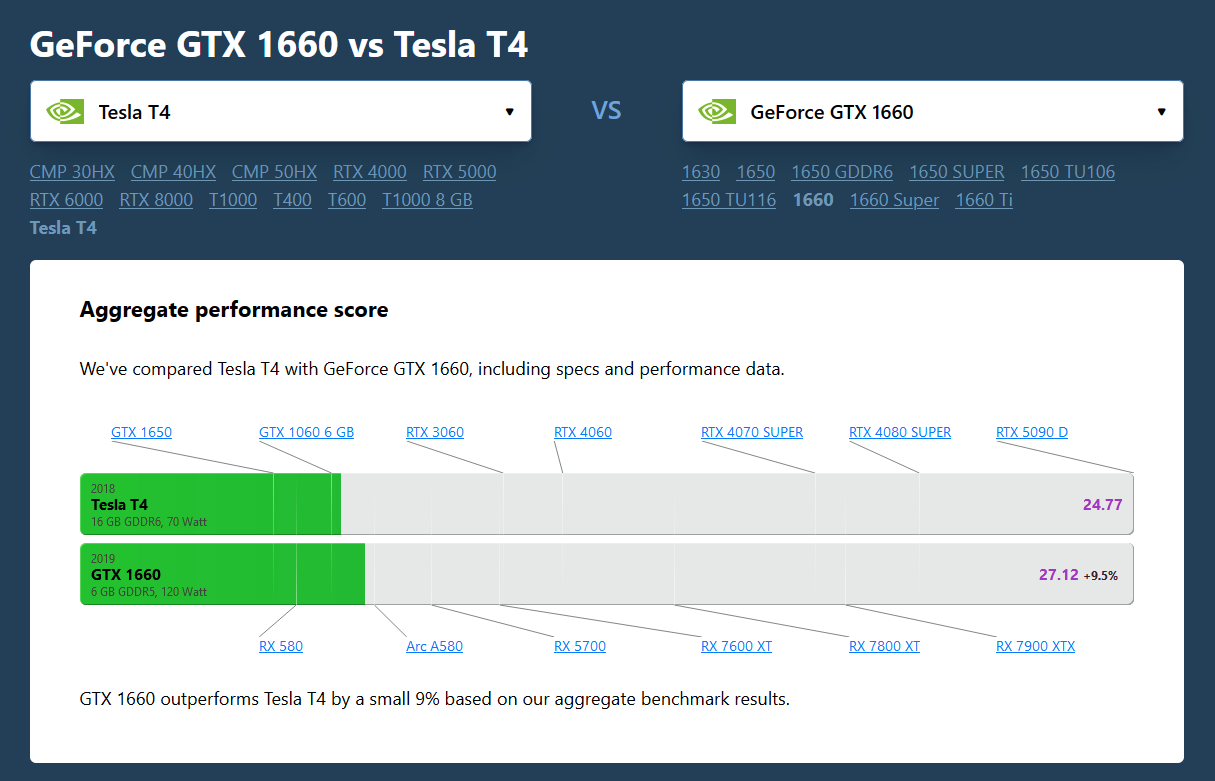
Task: Open the 1650 TU106 link
Action: 1068,172
